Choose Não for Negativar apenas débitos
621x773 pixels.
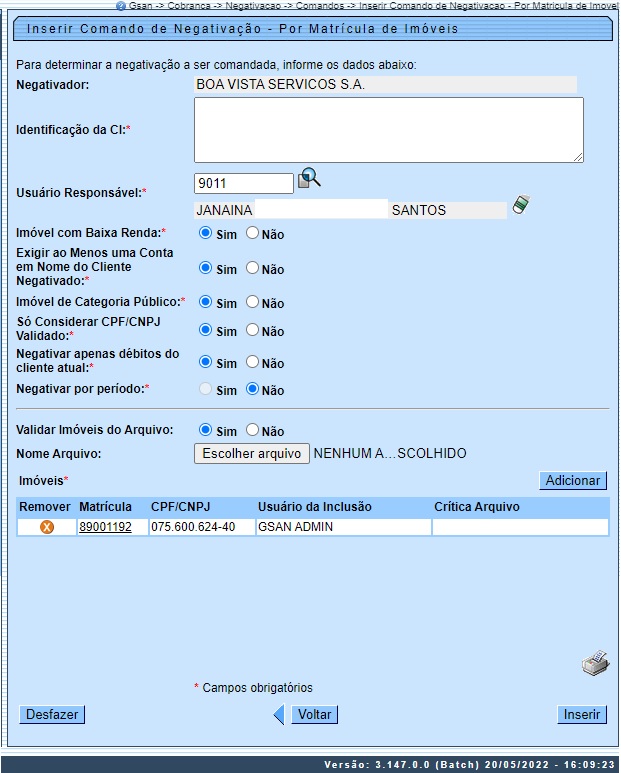click(x=253, y=362)
